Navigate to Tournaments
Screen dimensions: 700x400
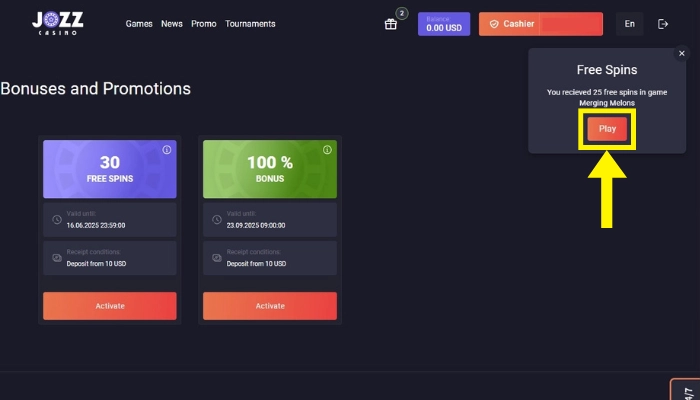click(249, 24)
